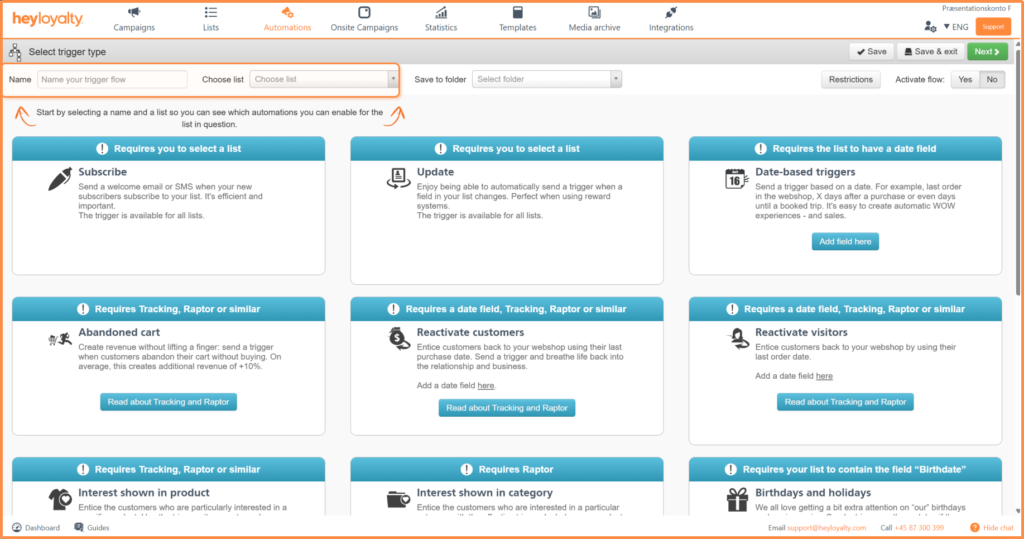
Task: Open the Integrations plug icon
Action: 671,12
